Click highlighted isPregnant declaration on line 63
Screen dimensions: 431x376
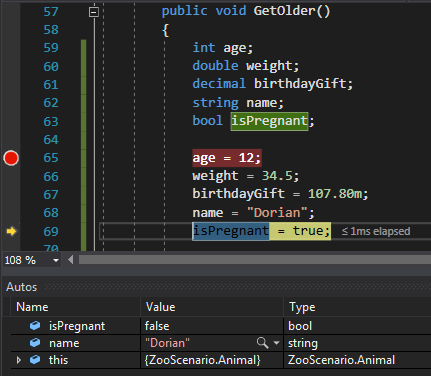click(269, 121)
